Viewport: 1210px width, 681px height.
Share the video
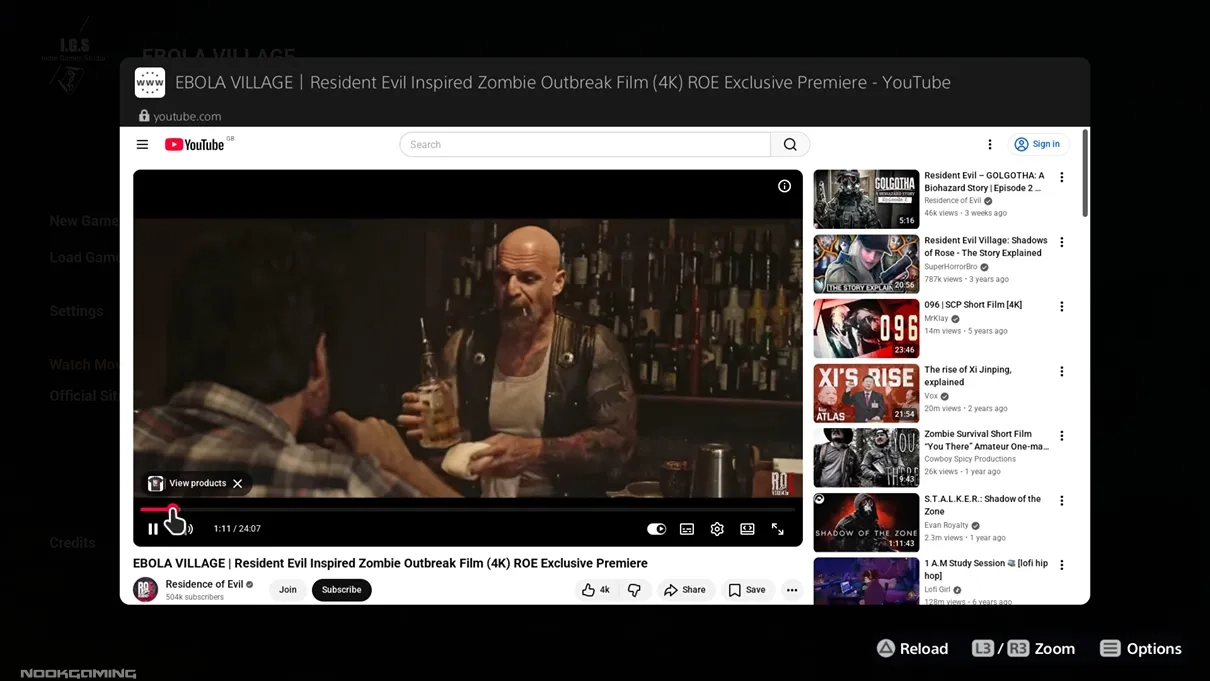(685, 590)
